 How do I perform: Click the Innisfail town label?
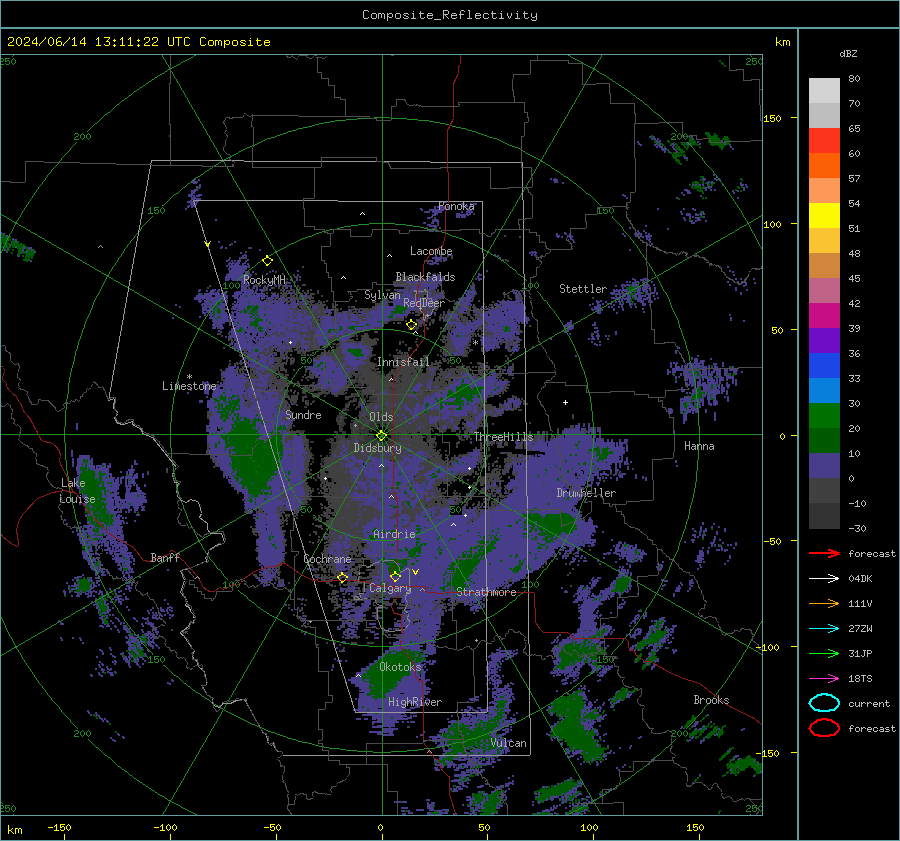(x=403, y=362)
